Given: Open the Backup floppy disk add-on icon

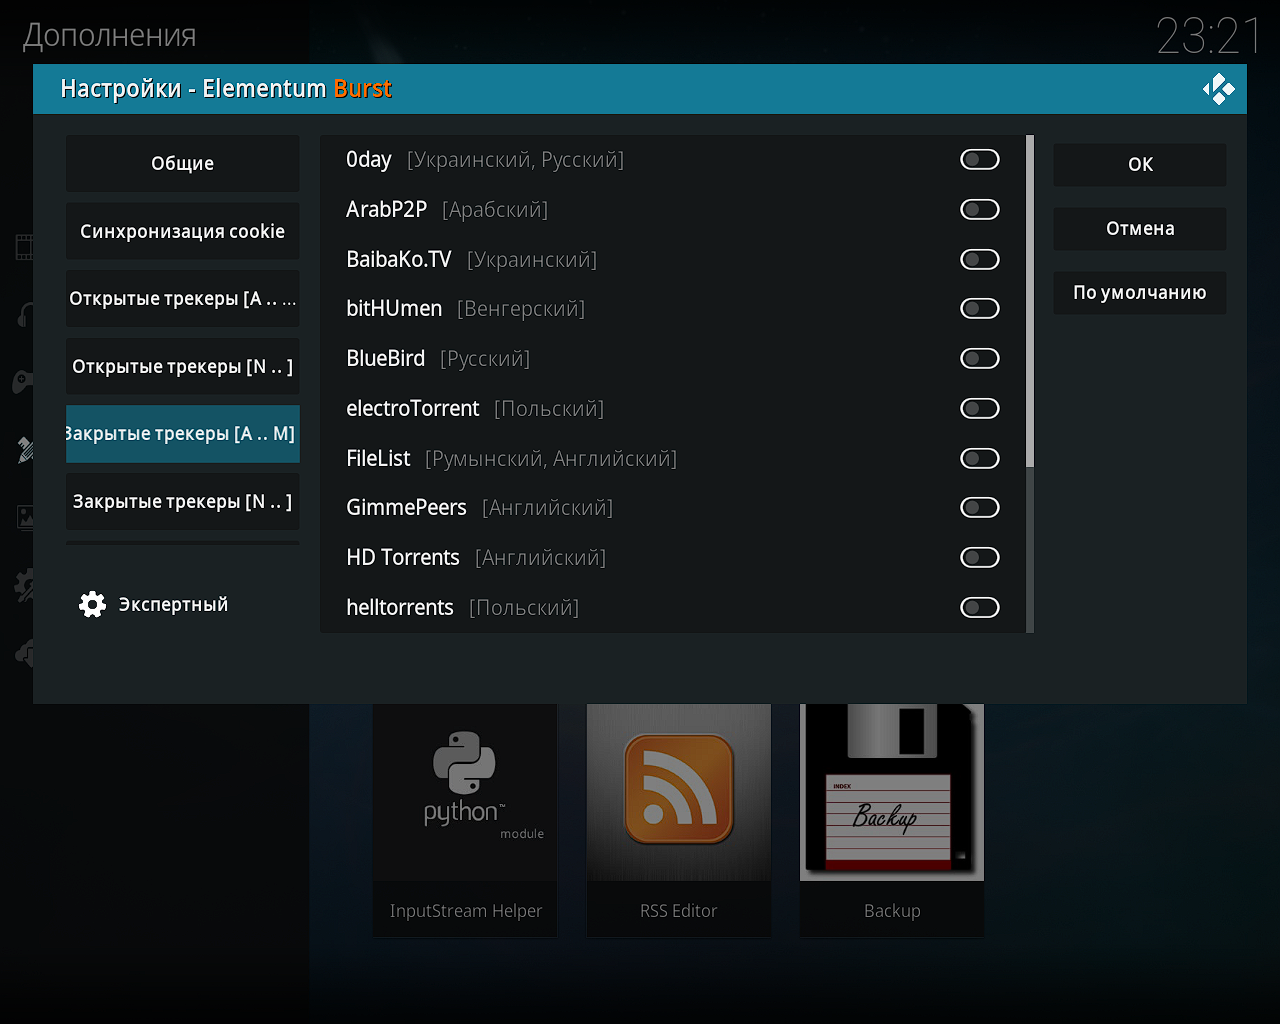Looking at the screenshot, I should [892, 792].
